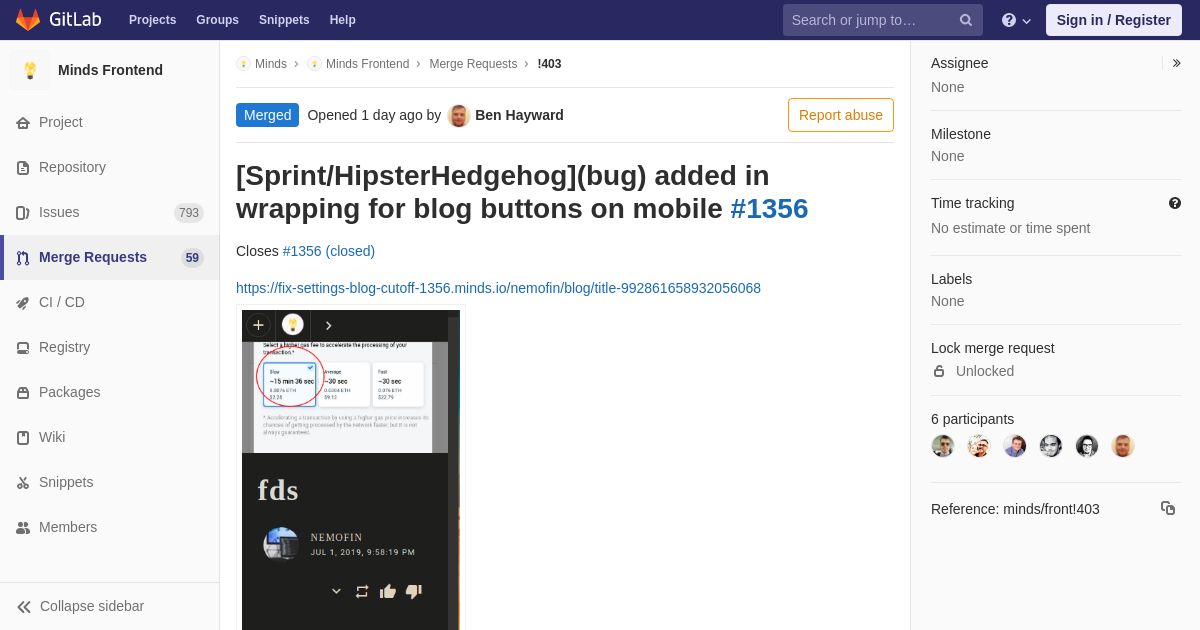Image resolution: width=1200 pixels, height=630 pixels.
Task: Open the Ben Hayward author name link
Action: pyautogui.click(x=519, y=115)
